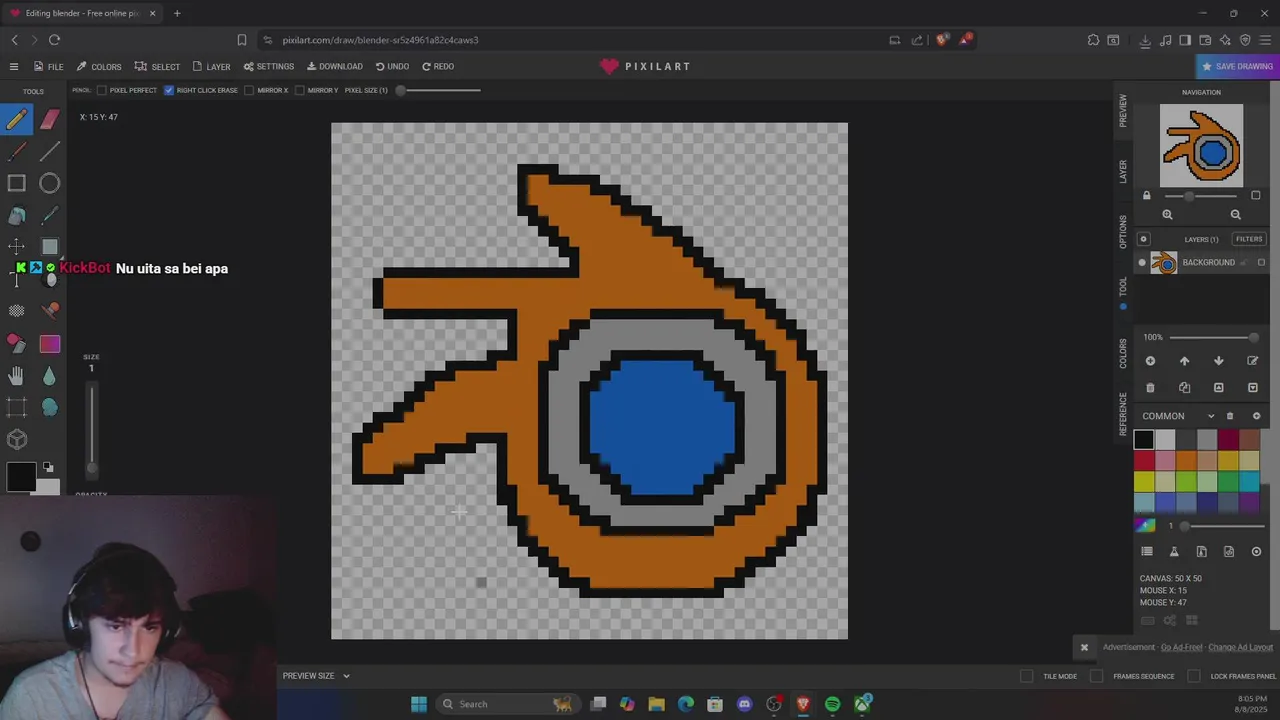1280x720 pixels.
Task: Select the 3D cube tool
Action: click(x=17, y=439)
